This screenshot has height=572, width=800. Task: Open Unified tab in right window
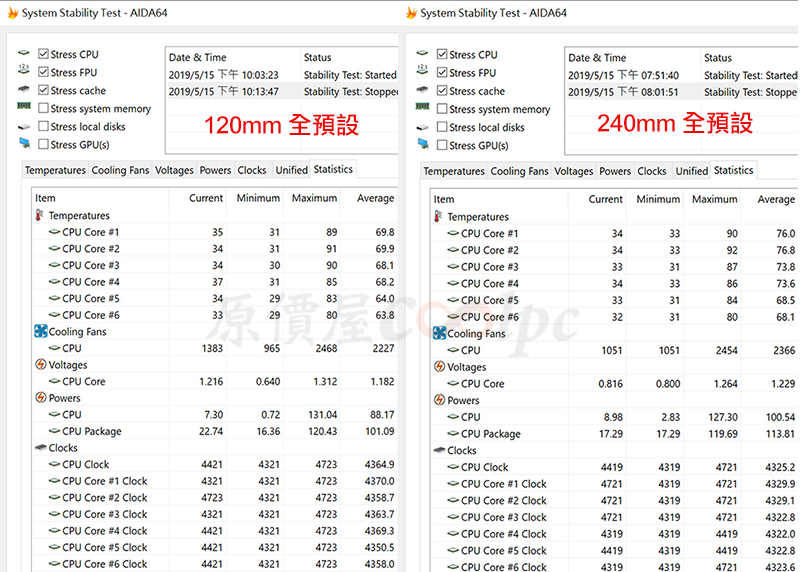coord(692,171)
